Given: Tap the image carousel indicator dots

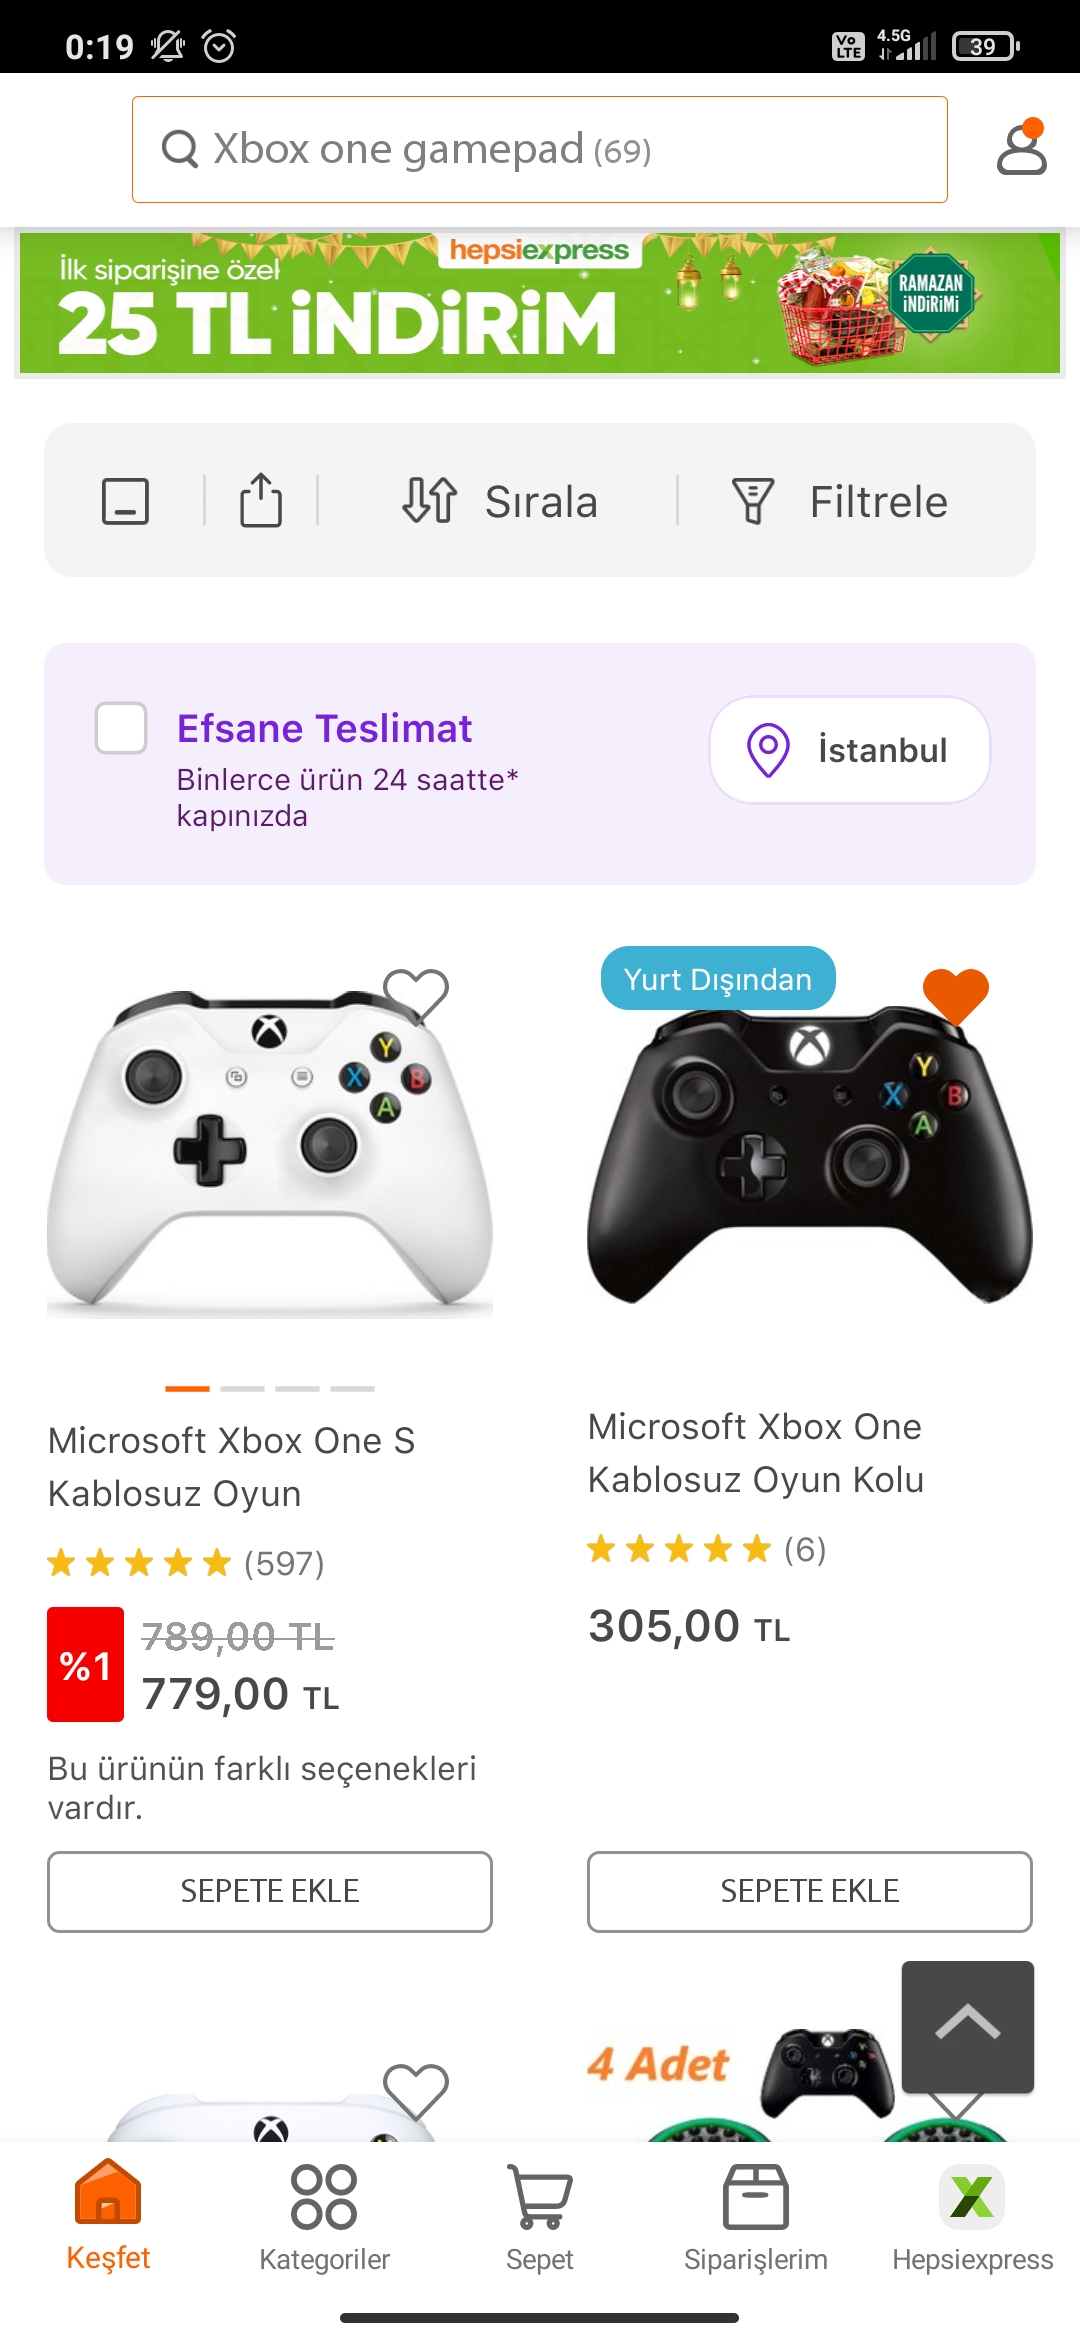Looking at the screenshot, I should (270, 1388).
